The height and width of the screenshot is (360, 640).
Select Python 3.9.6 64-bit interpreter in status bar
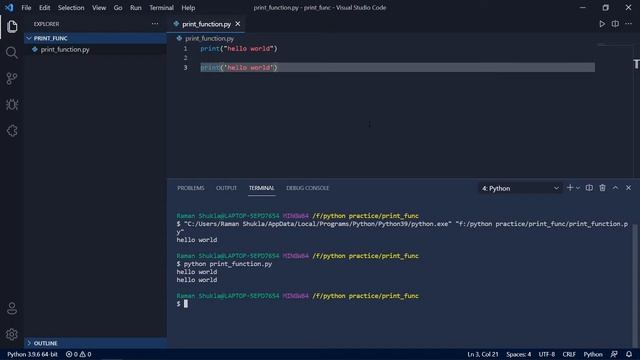pos(32,354)
